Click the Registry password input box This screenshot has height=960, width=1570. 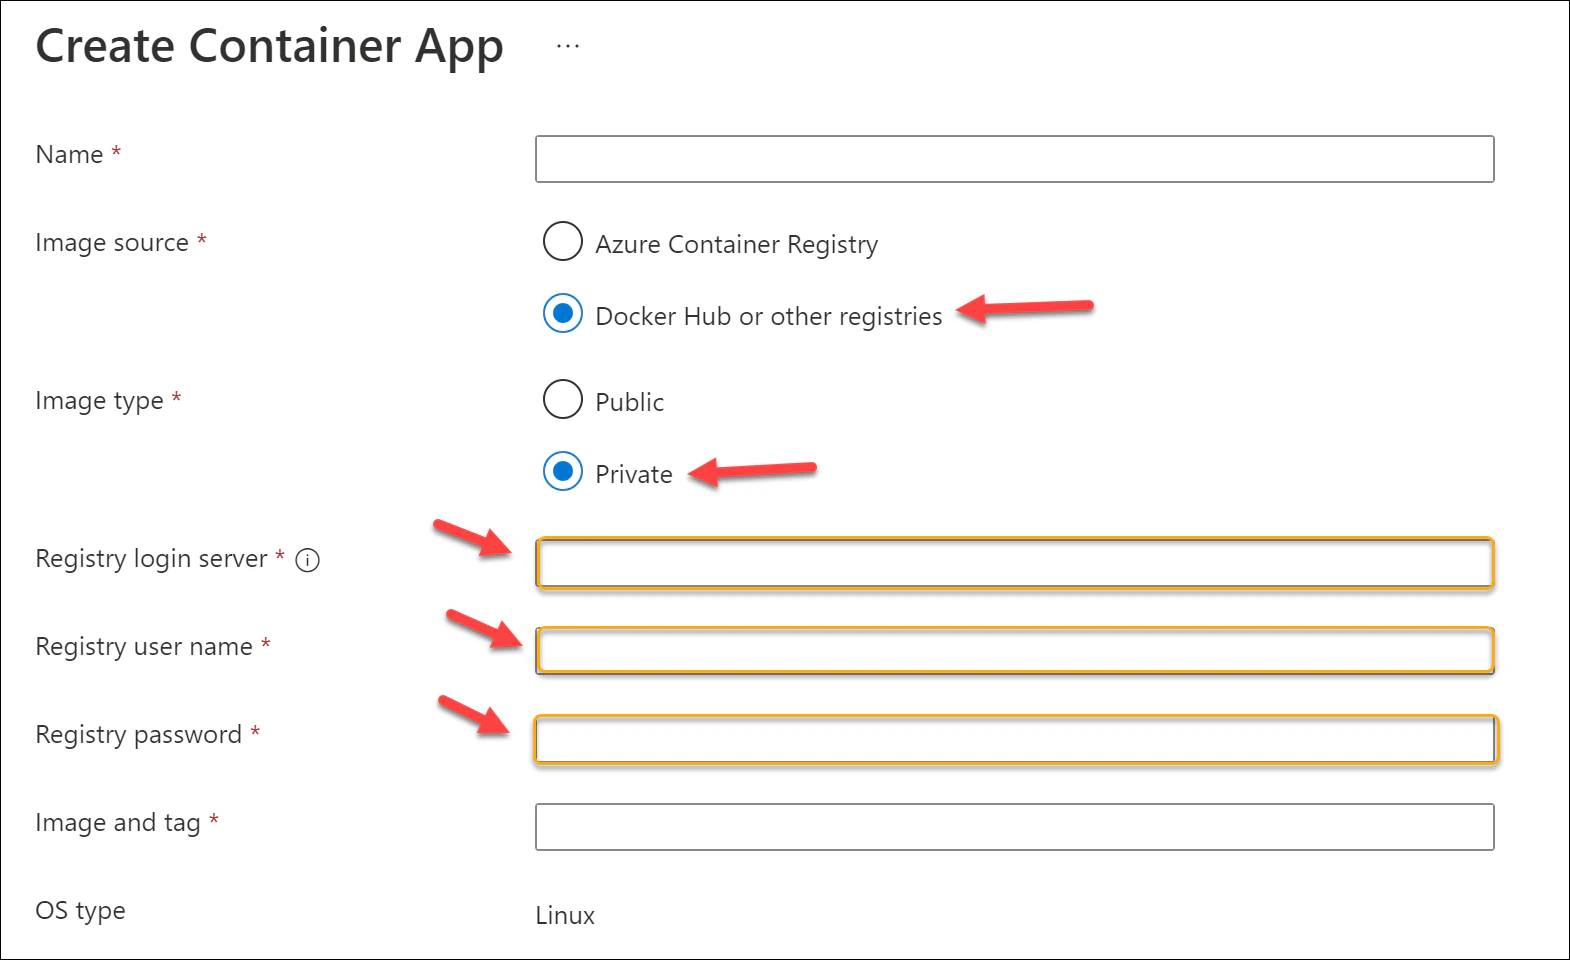click(1014, 740)
